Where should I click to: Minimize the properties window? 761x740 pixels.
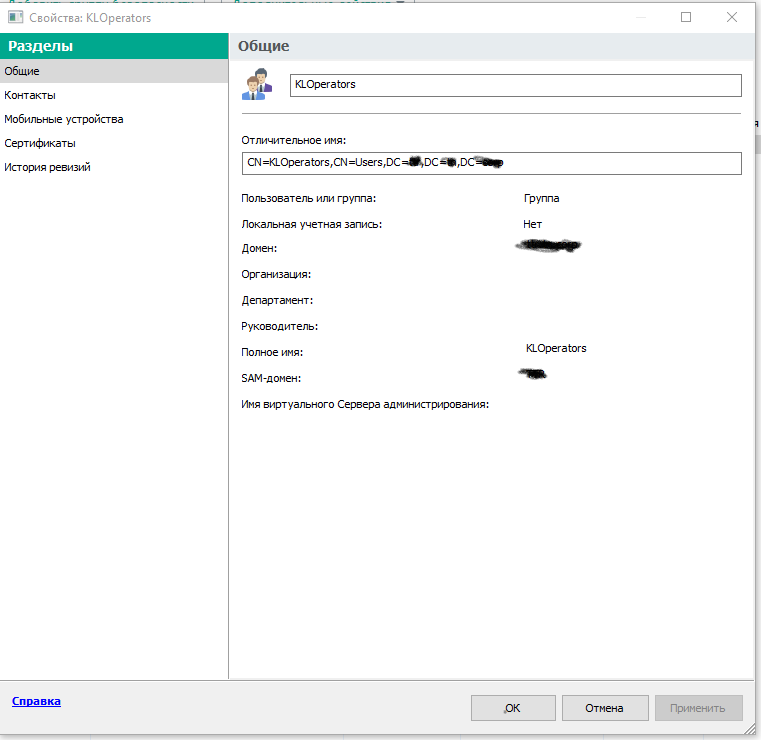[641, 17]
